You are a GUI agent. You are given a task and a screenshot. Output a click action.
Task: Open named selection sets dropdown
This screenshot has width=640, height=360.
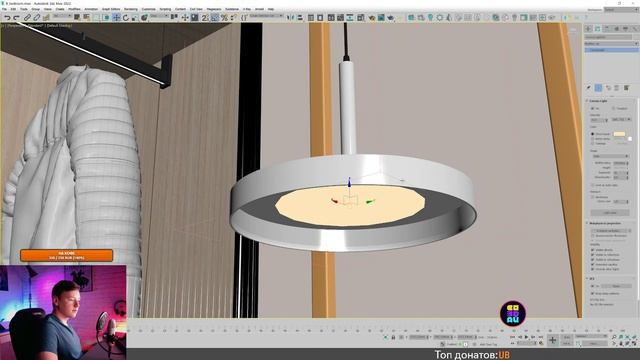coord(267,16)
